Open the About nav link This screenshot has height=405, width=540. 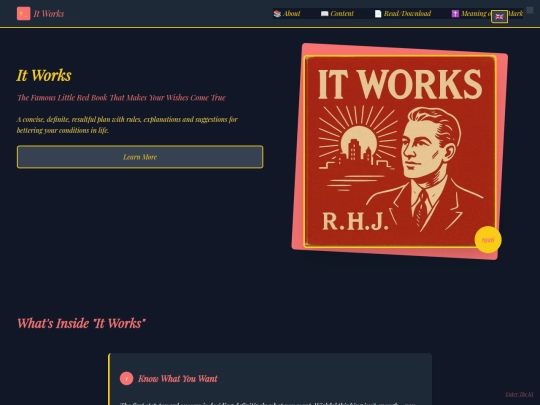(x=287, y=13)
